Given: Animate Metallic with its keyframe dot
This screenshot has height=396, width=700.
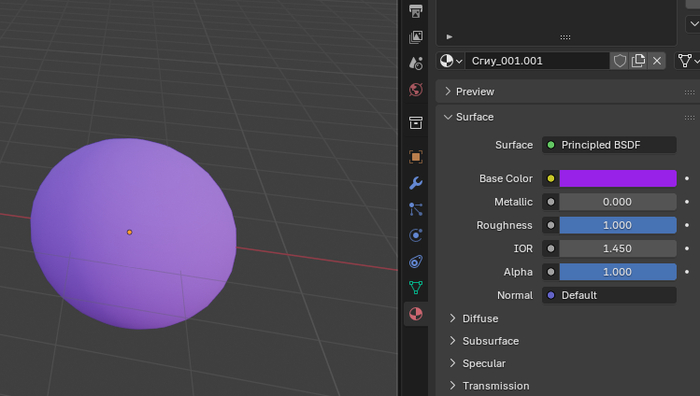Looking at the screenshot, I should [687, 202].
